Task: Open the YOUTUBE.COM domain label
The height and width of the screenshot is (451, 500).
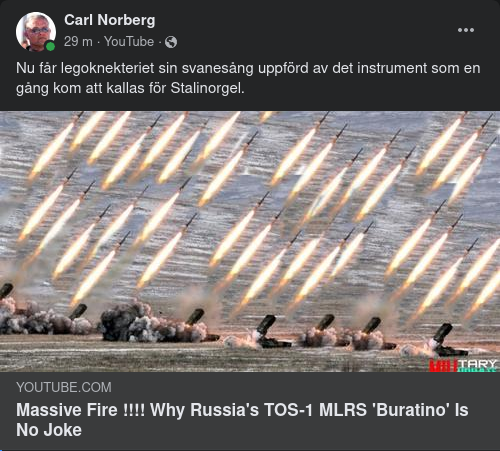Action: 64,387
